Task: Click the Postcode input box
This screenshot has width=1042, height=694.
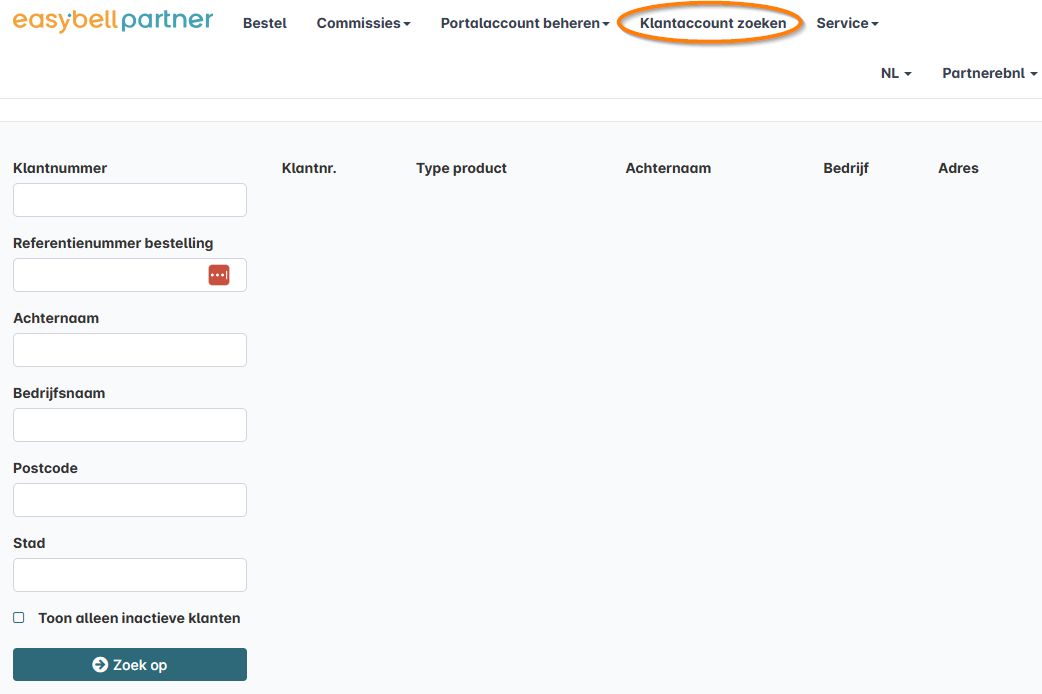Action: 130,500
